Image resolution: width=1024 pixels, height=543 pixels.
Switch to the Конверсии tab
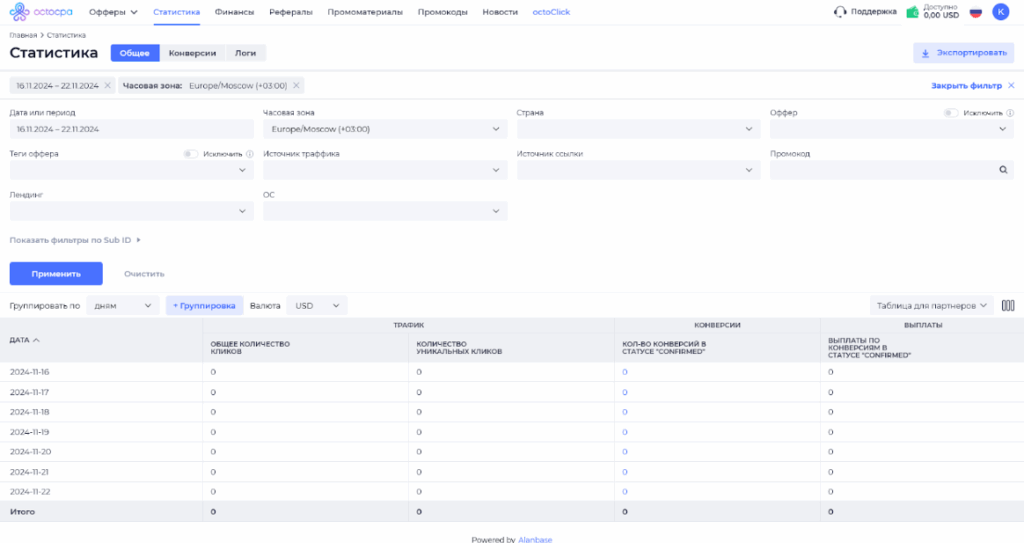point(192,53)
